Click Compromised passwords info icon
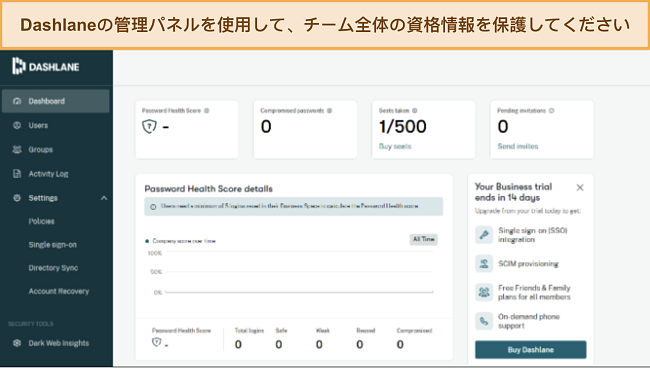The height and width of the screenshot is (368, 650). pyautogui.click(x=330, y=111)
